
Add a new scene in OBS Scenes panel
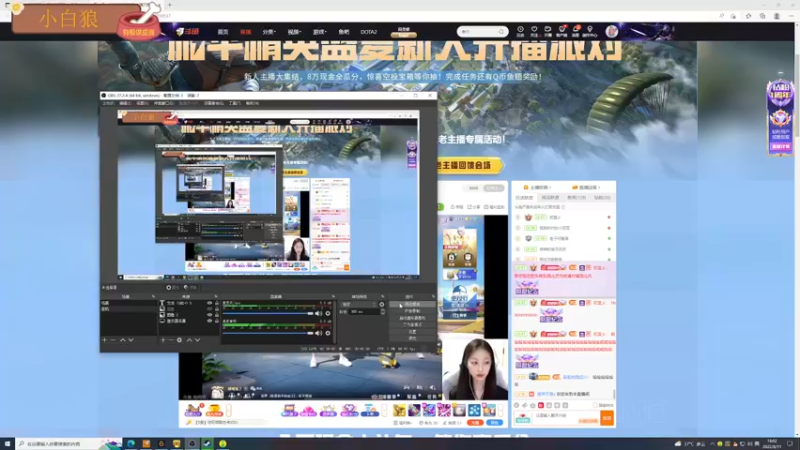pos(105,340)
